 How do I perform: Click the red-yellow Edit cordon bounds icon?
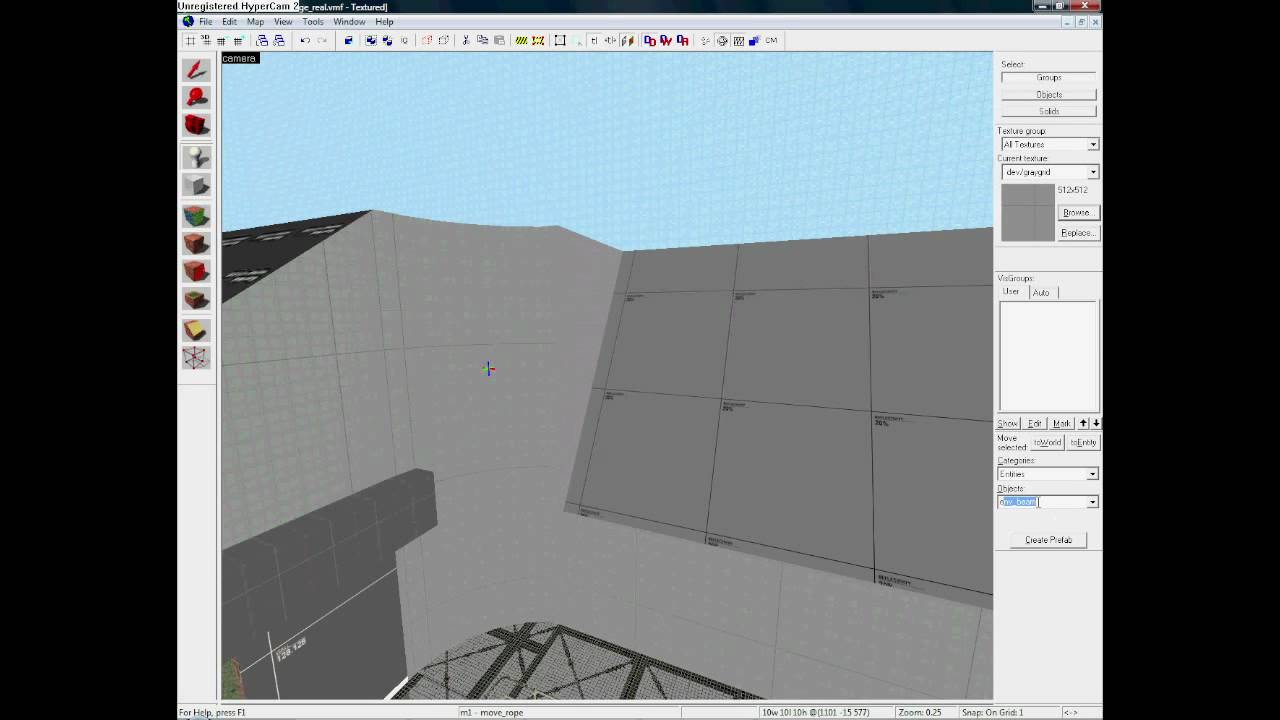(x=537, y=40)
